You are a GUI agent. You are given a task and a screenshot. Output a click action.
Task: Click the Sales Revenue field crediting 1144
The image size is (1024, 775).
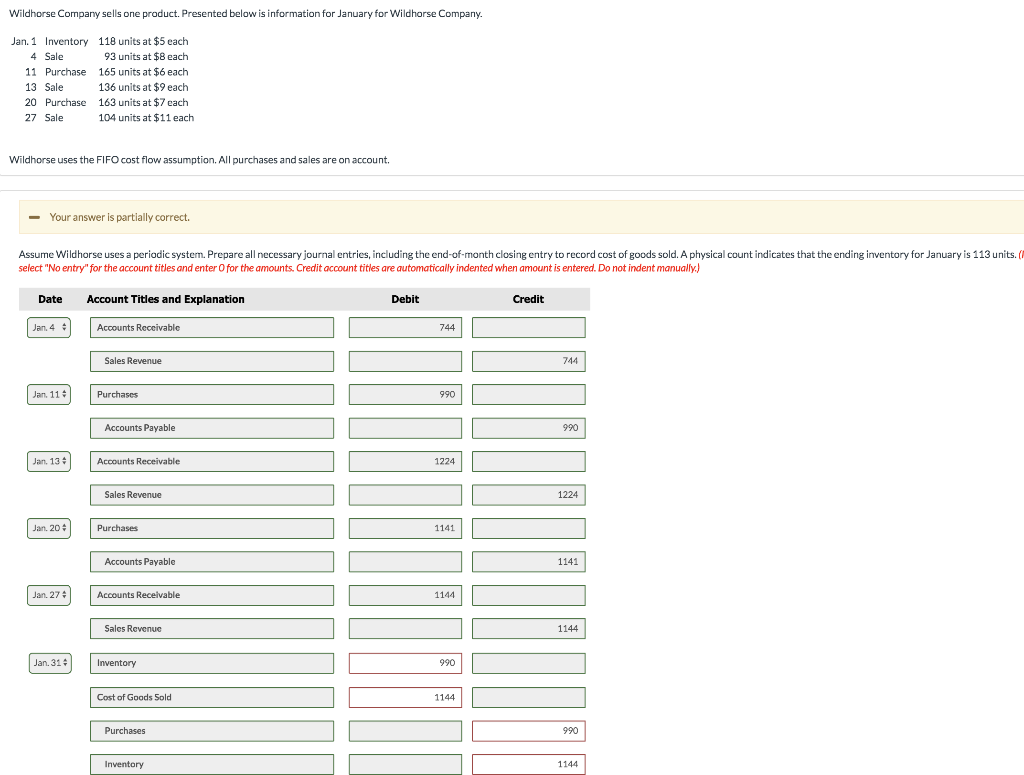[x=212, y=629]
